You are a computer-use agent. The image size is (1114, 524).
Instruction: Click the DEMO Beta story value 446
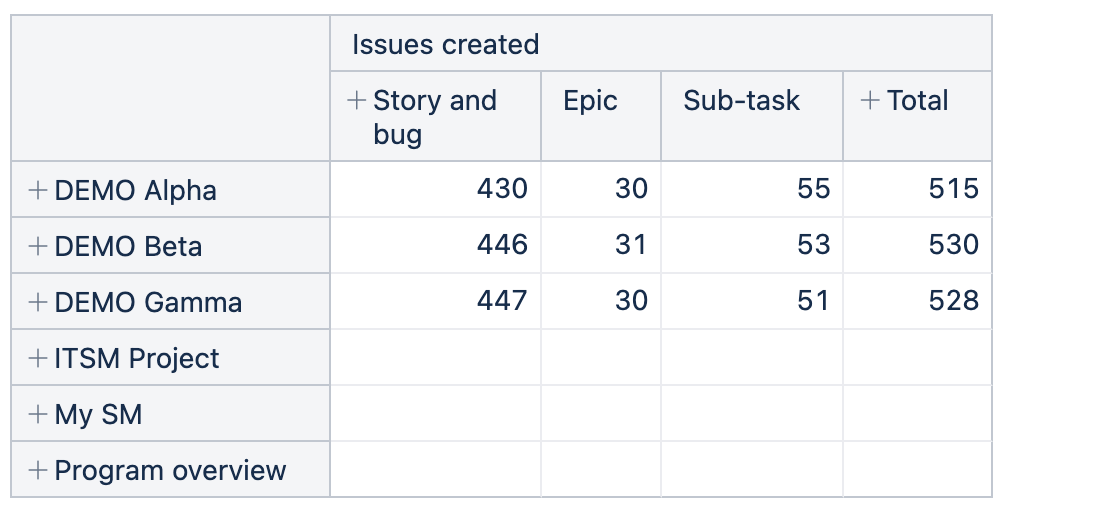(x=502, y=245)
